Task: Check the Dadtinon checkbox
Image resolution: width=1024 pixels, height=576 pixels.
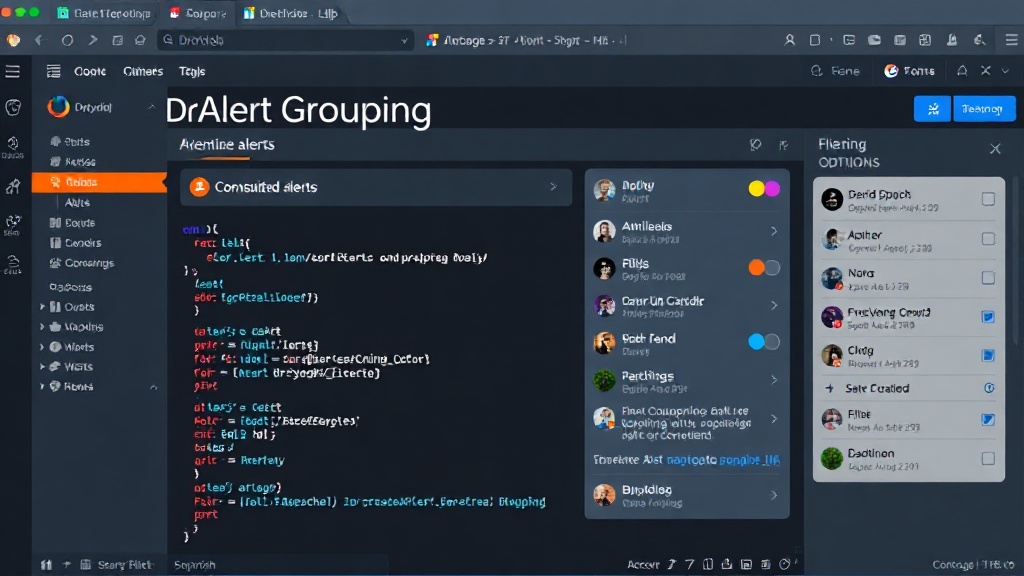Action: [x=988, y=458]
